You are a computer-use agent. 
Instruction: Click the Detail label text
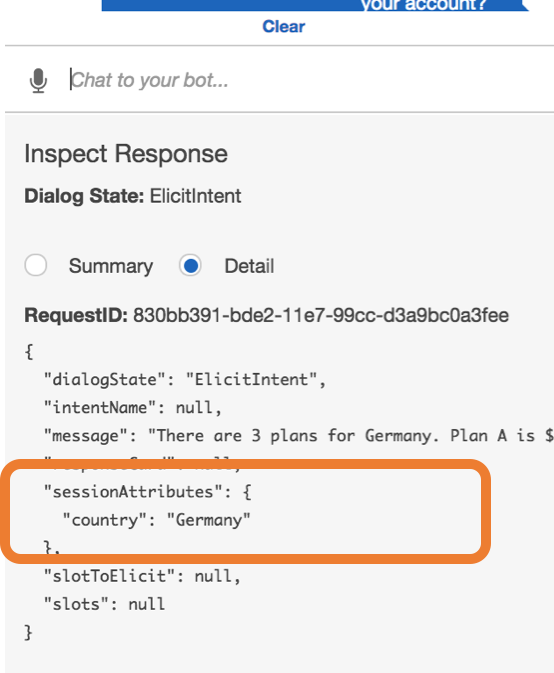(249, 266)
